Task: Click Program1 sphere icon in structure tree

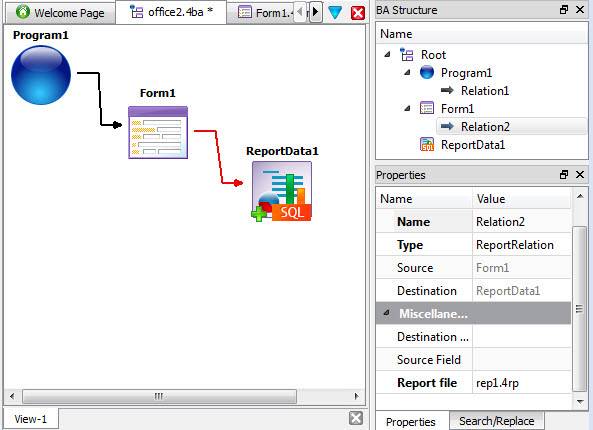Action: (427, 72)
